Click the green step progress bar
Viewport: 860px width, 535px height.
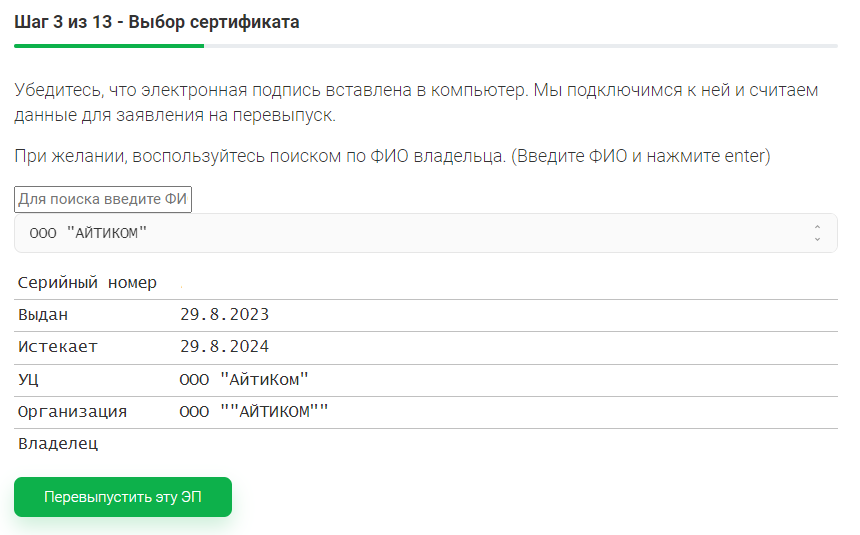[x=109, y=46]
